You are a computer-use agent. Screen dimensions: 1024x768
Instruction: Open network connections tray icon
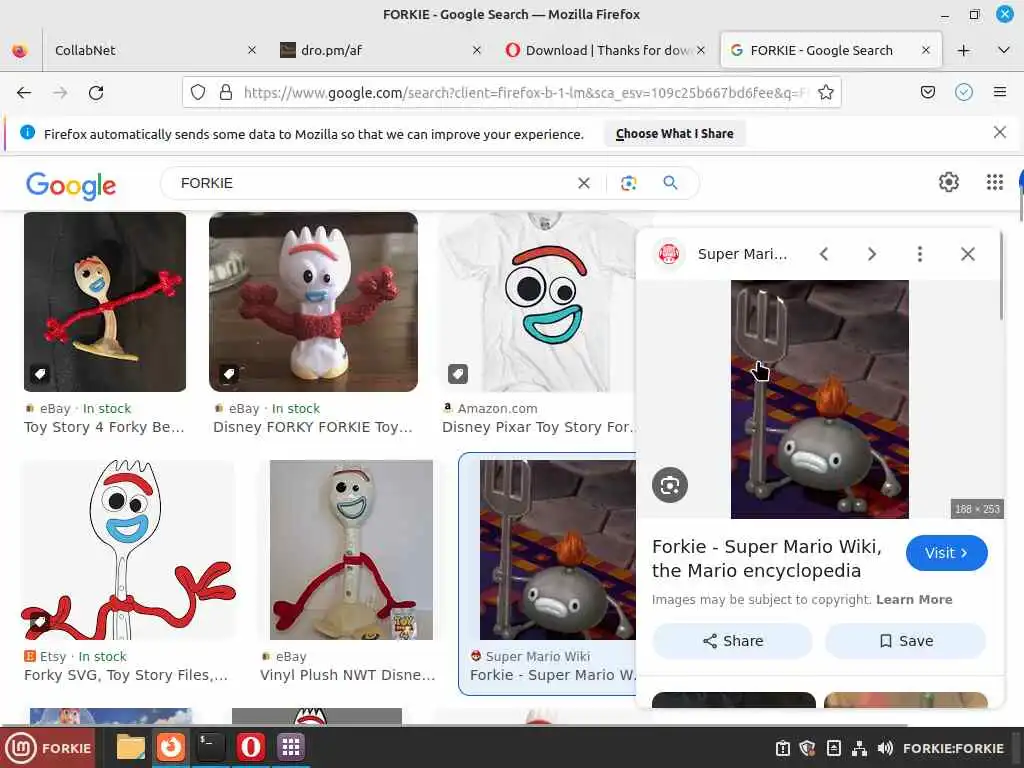click(x=859, y=748)
